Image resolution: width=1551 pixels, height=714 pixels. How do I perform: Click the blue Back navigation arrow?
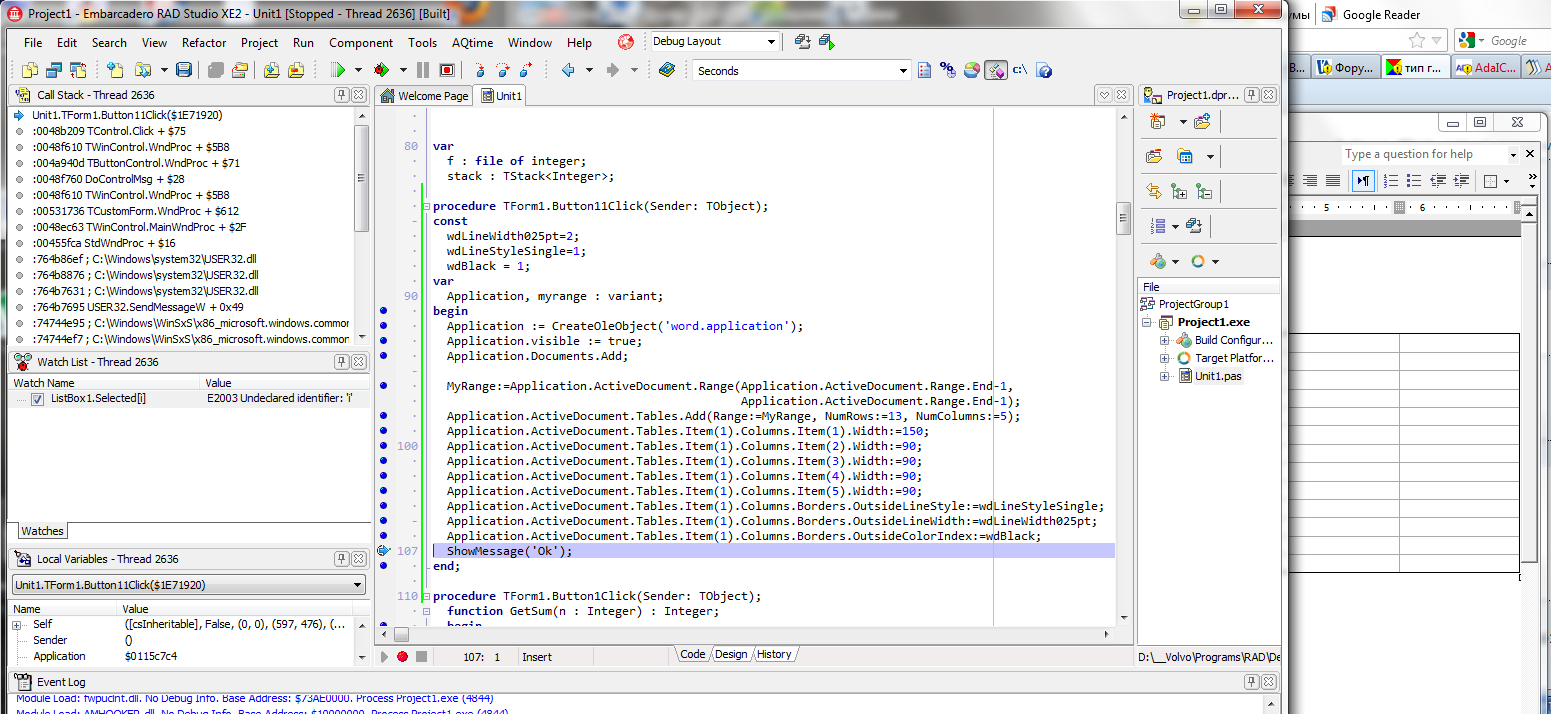tap(568, 70)
